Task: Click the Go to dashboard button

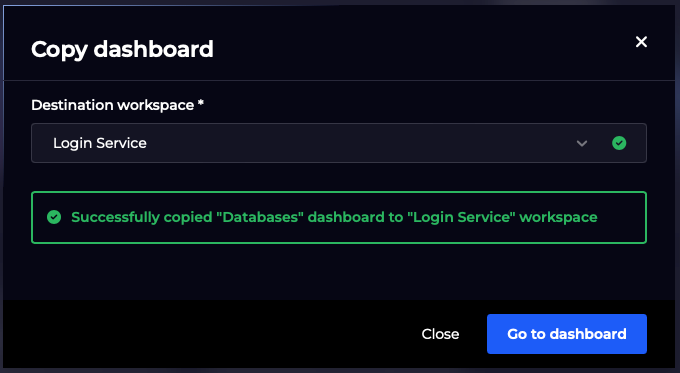Action: click(x=567, y=334)
